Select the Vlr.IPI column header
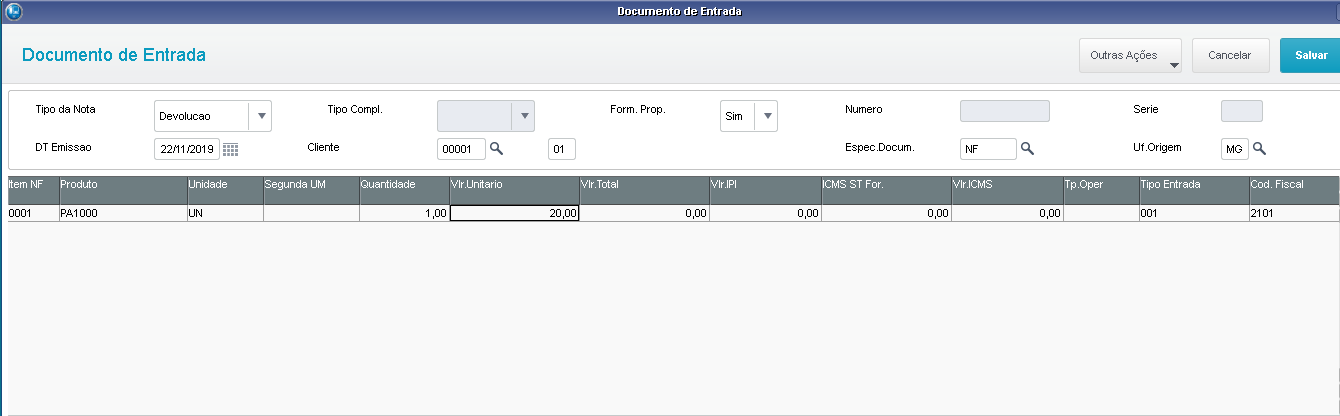The width and height of the screenshot is (1340, 416). pos(765,190)
